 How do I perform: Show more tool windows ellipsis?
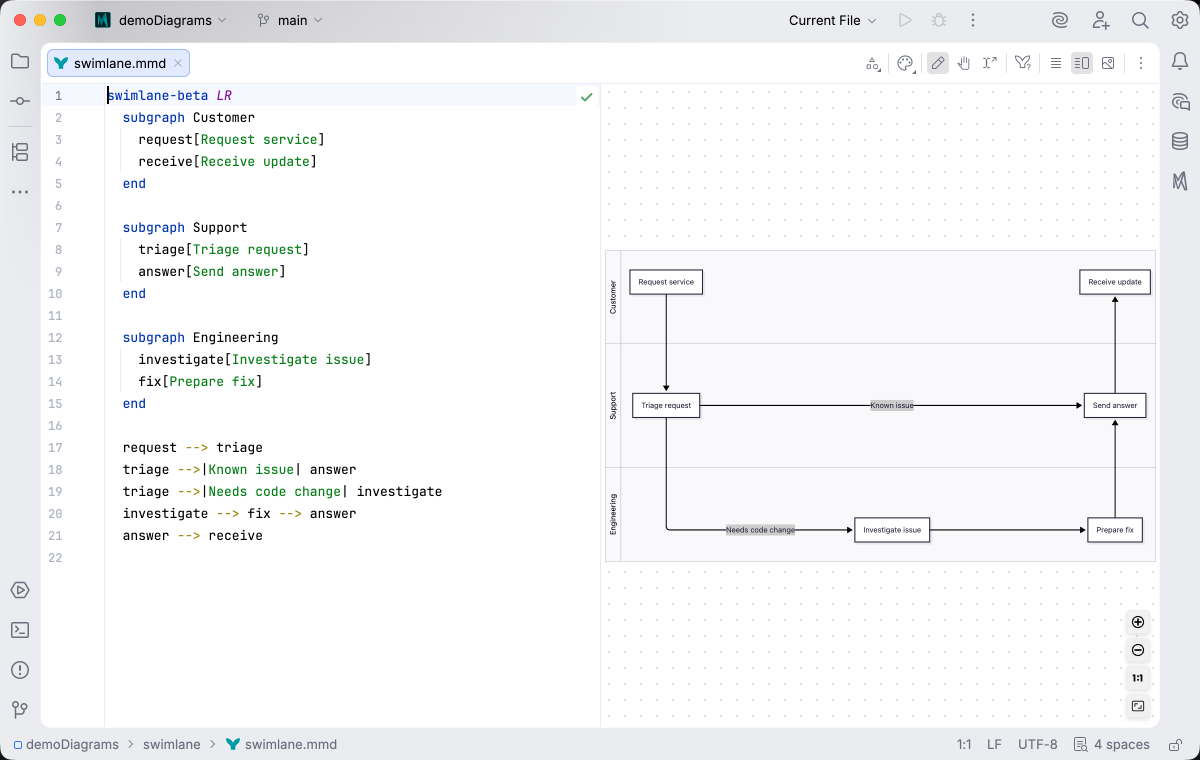click(20, 192)
